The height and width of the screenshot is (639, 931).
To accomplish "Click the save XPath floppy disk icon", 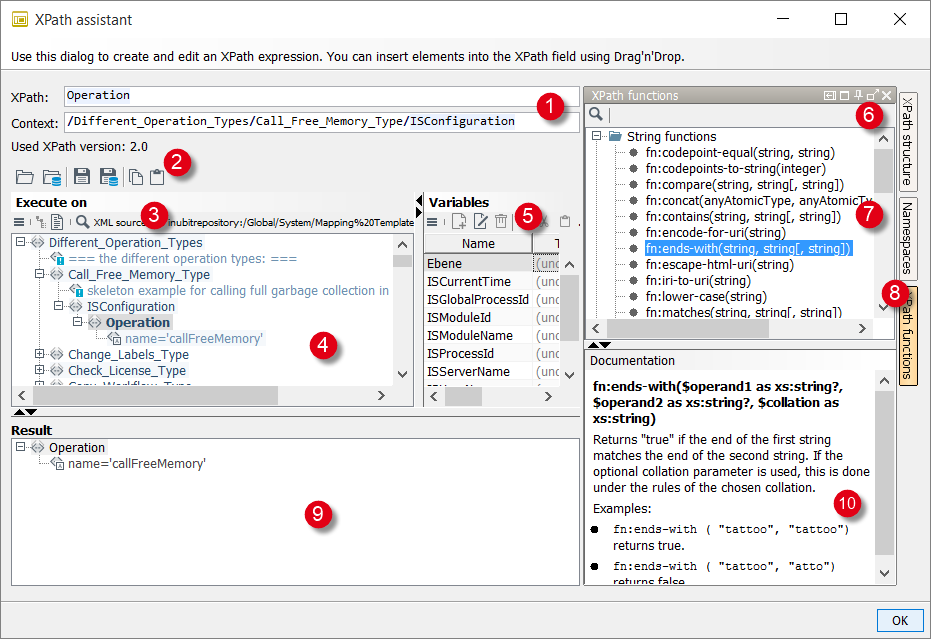I will 82,177.
